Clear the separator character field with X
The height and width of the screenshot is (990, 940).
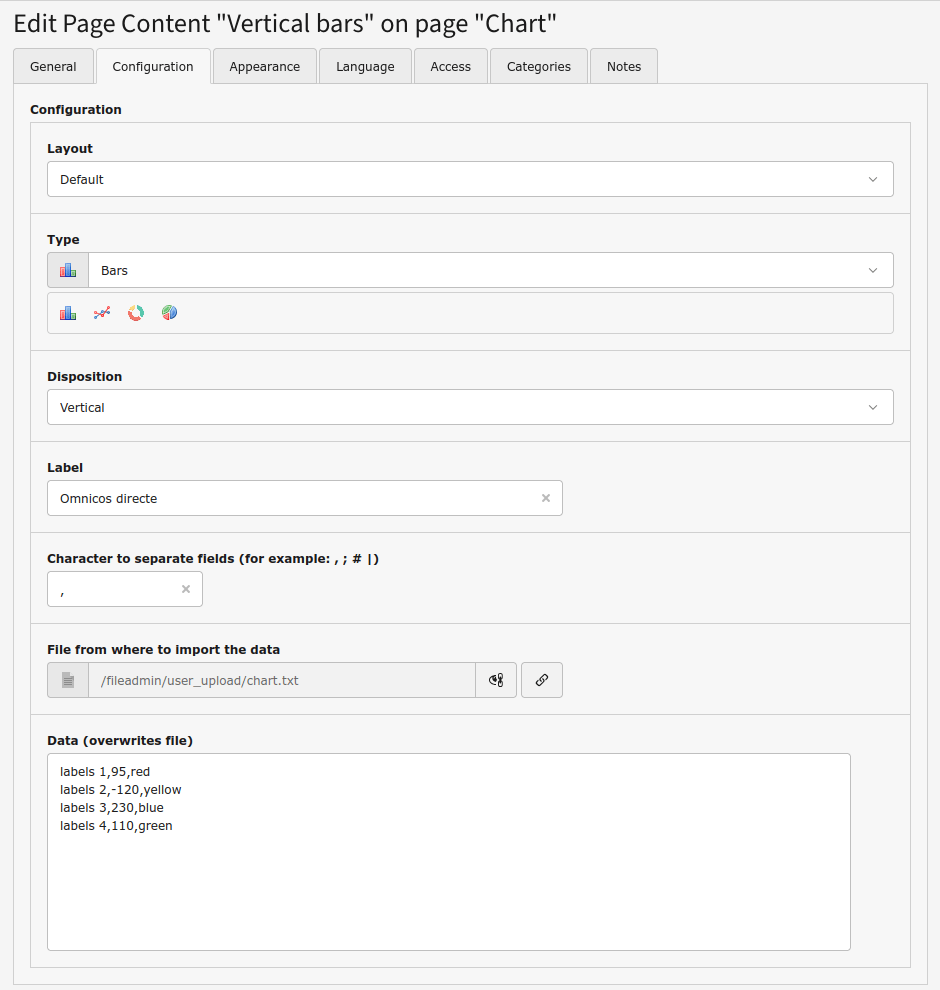coord(186,589)
